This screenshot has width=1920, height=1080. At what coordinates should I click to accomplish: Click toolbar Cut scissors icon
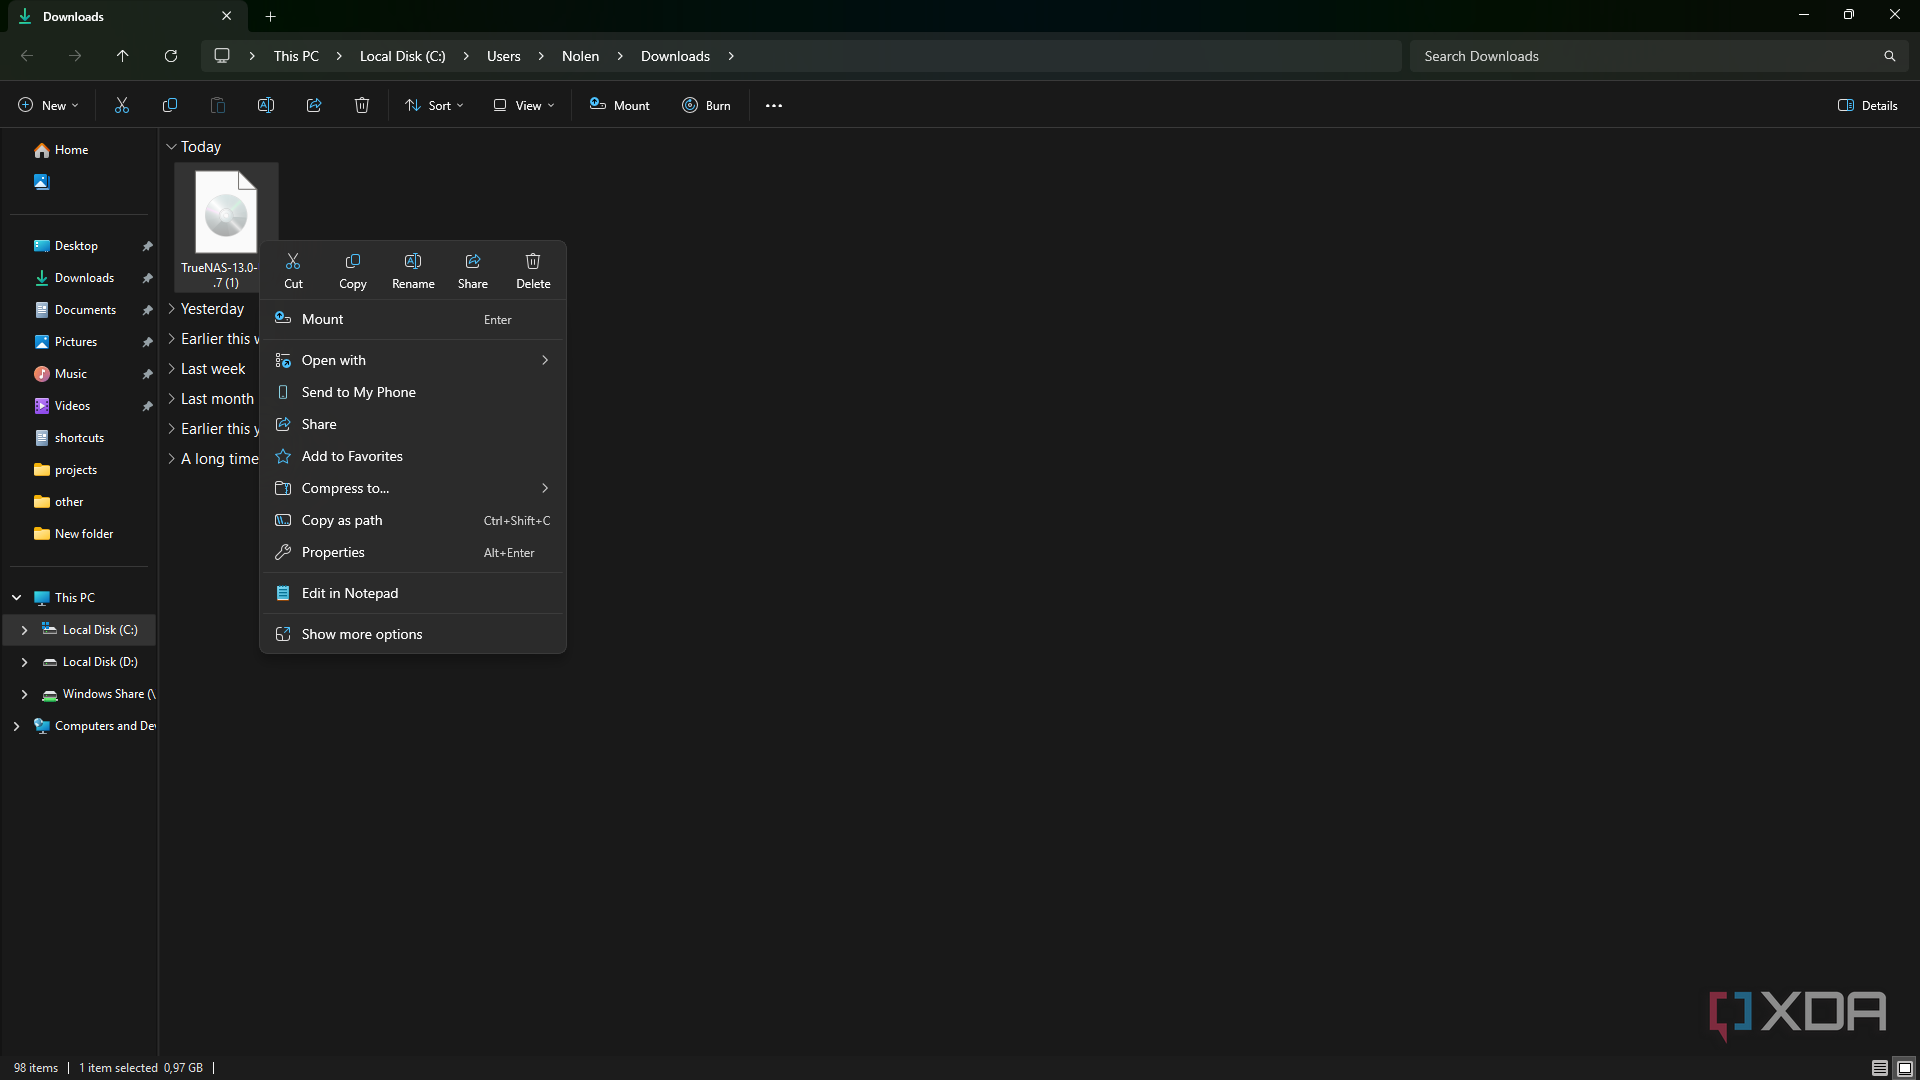[x=122, y=105]
